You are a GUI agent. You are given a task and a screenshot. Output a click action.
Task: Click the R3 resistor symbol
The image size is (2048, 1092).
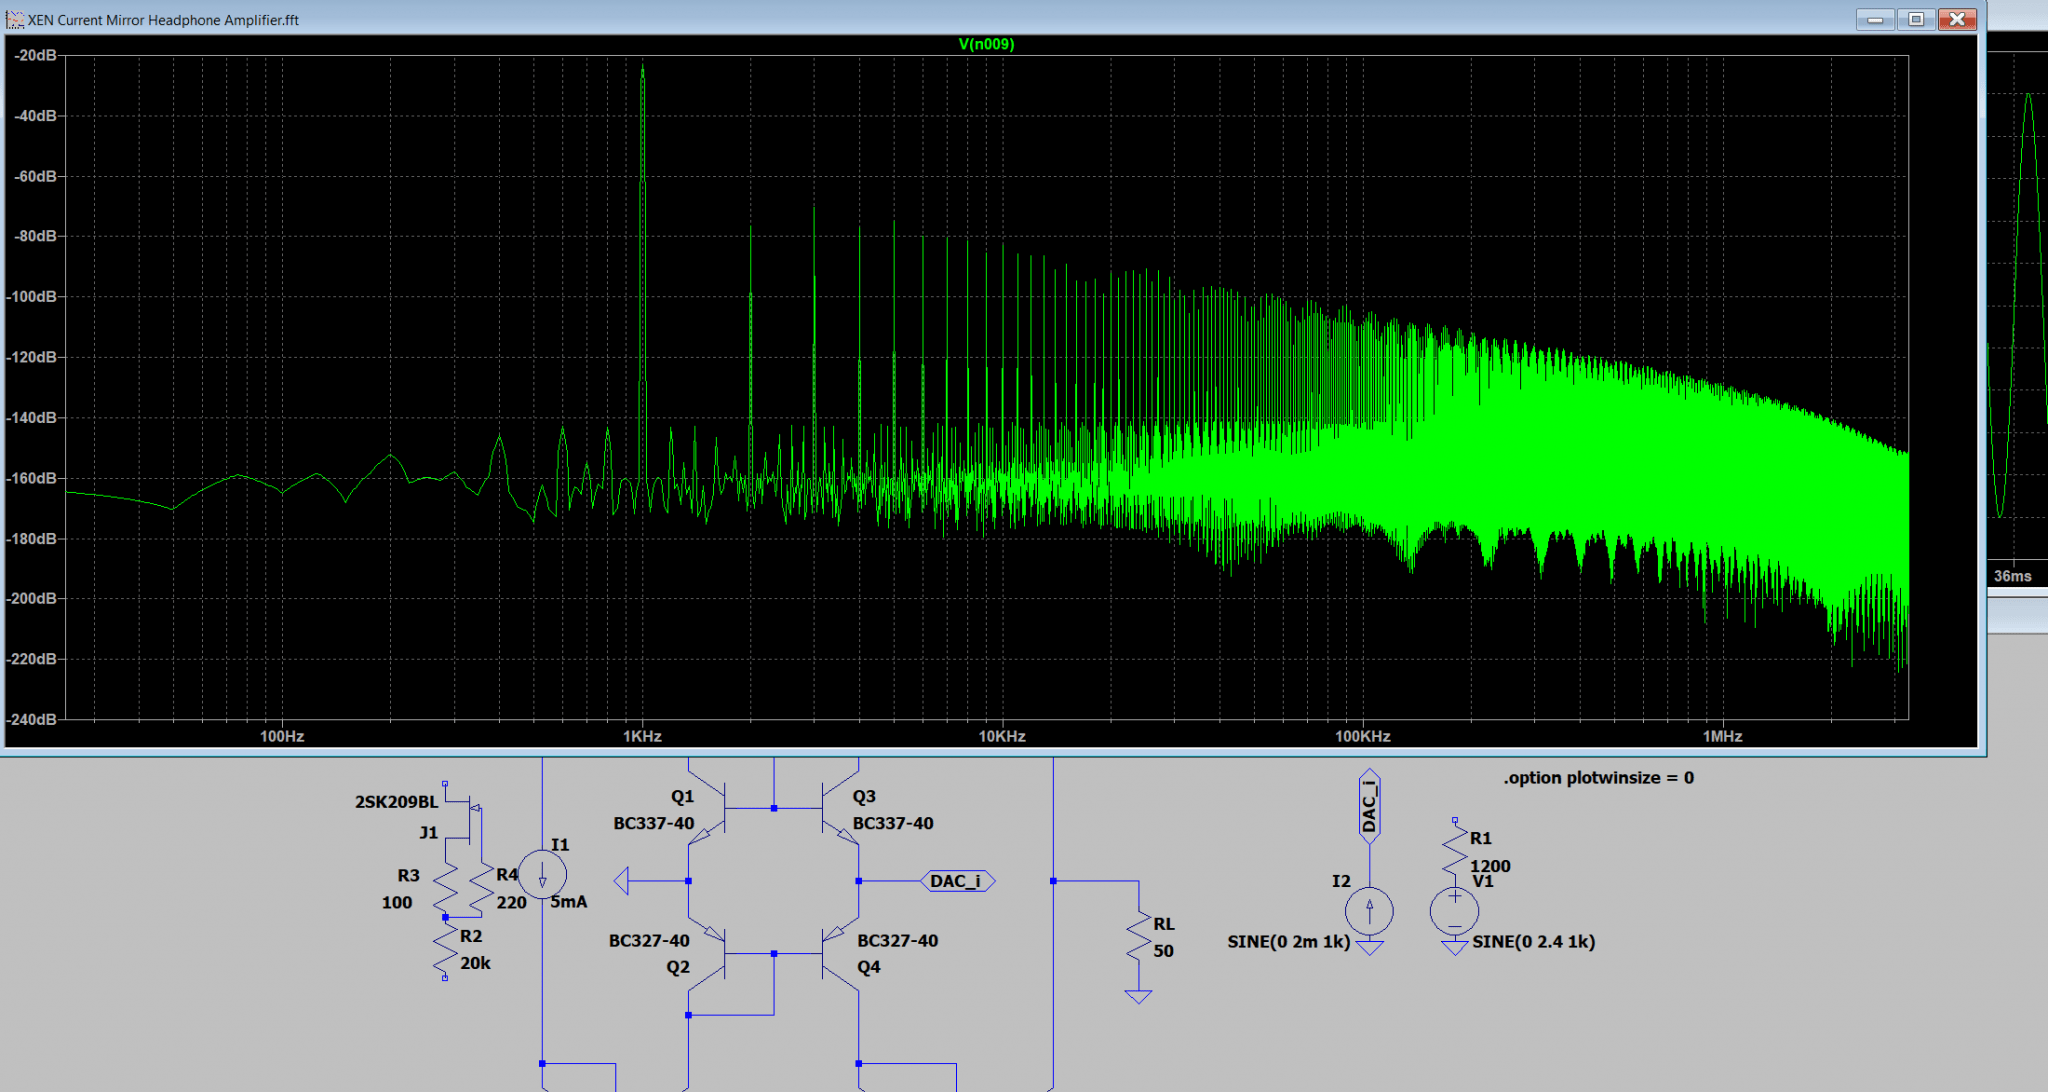(x=445, y=888)
